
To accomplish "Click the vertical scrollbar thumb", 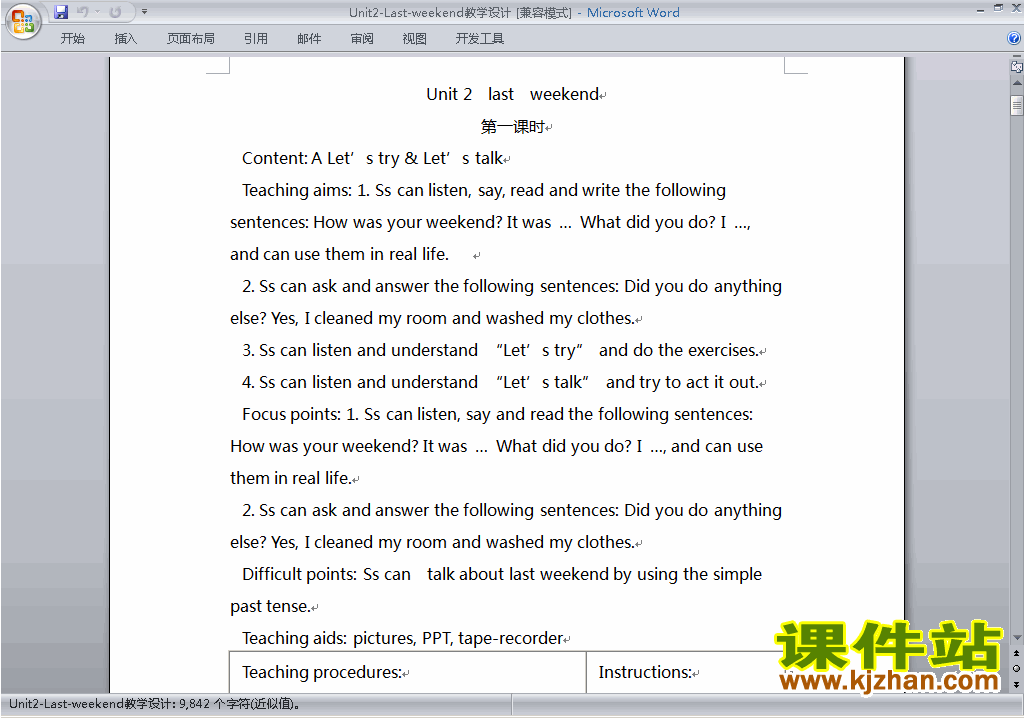I will (x=1017, y=105).
